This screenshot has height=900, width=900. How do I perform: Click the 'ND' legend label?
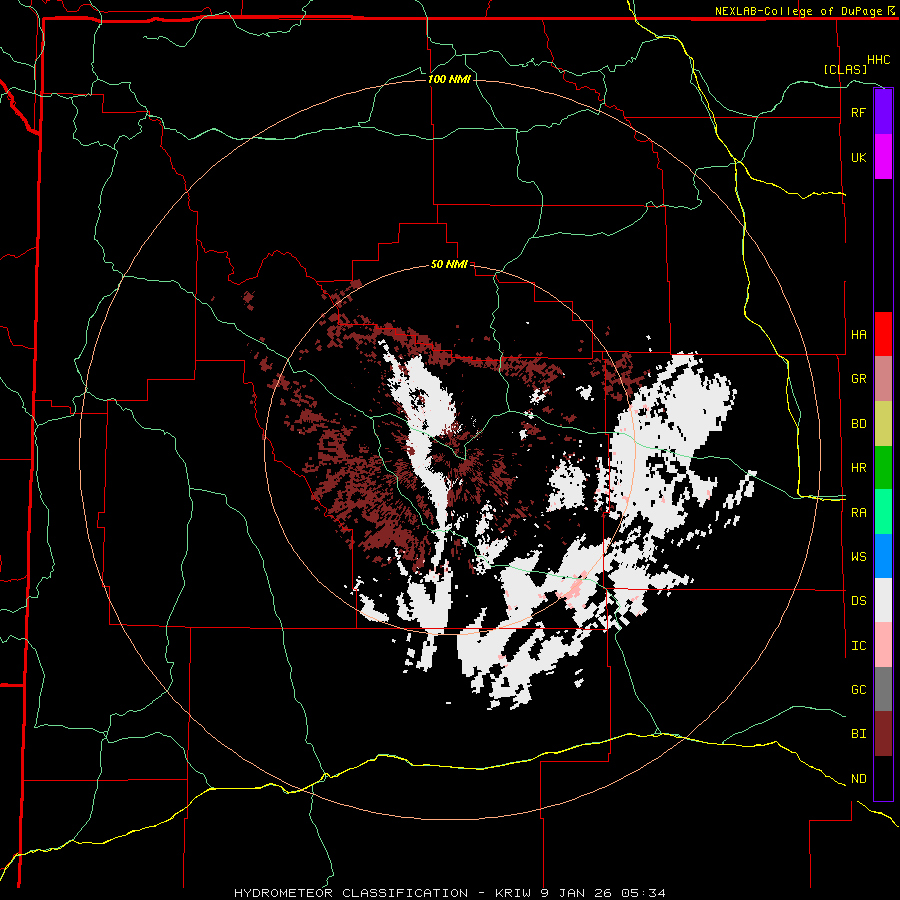click(858, 779)
